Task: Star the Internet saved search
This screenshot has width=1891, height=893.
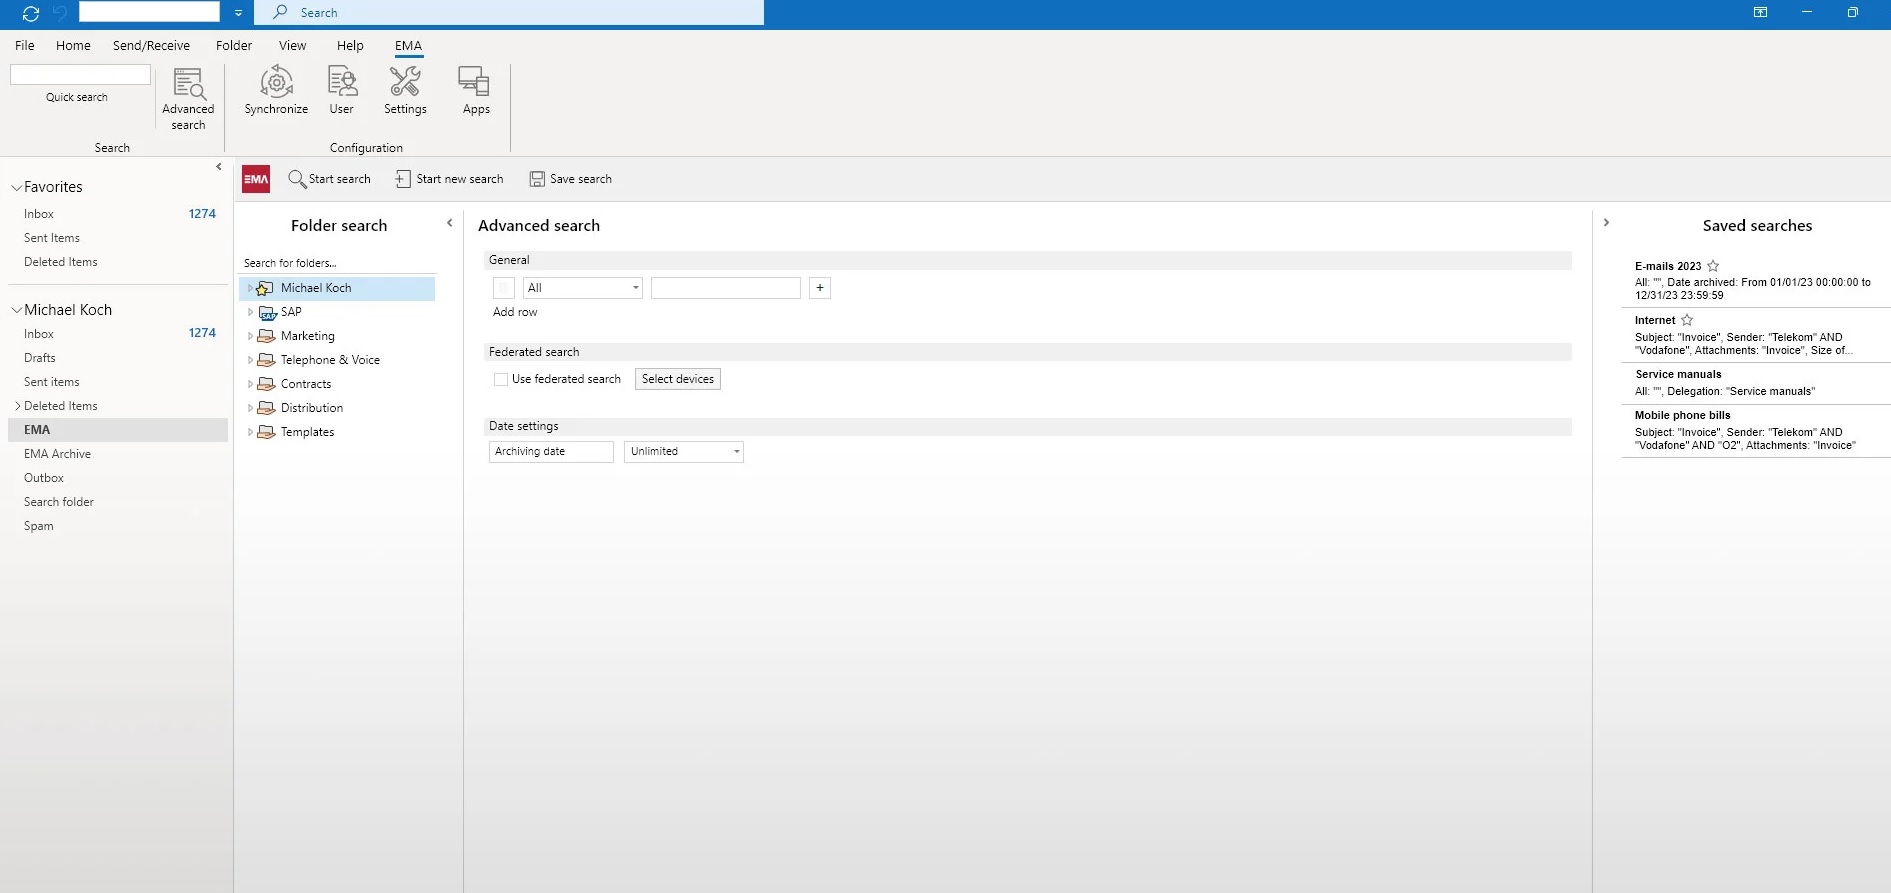Action: coord(1687,320)
